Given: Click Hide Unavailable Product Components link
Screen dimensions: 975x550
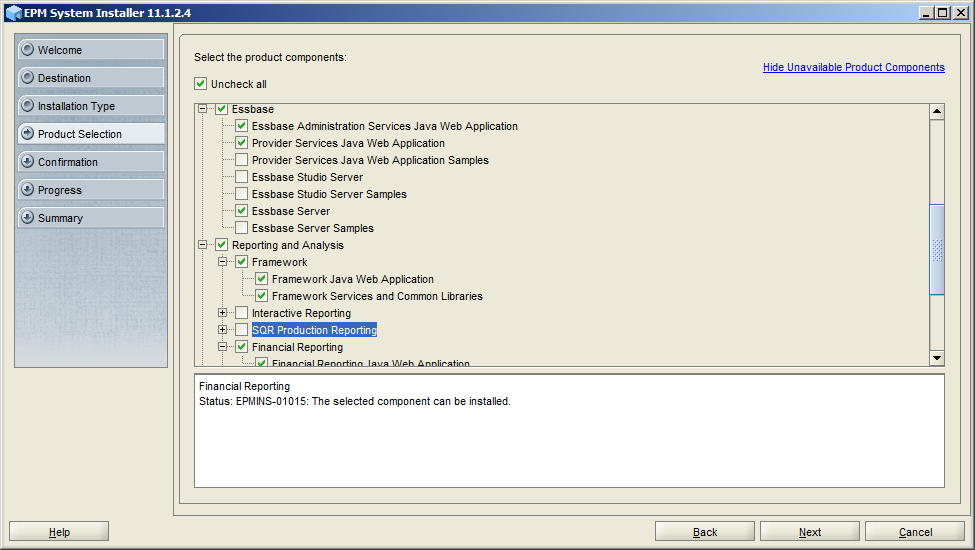Looking at the screenshot, I should 854,67.
